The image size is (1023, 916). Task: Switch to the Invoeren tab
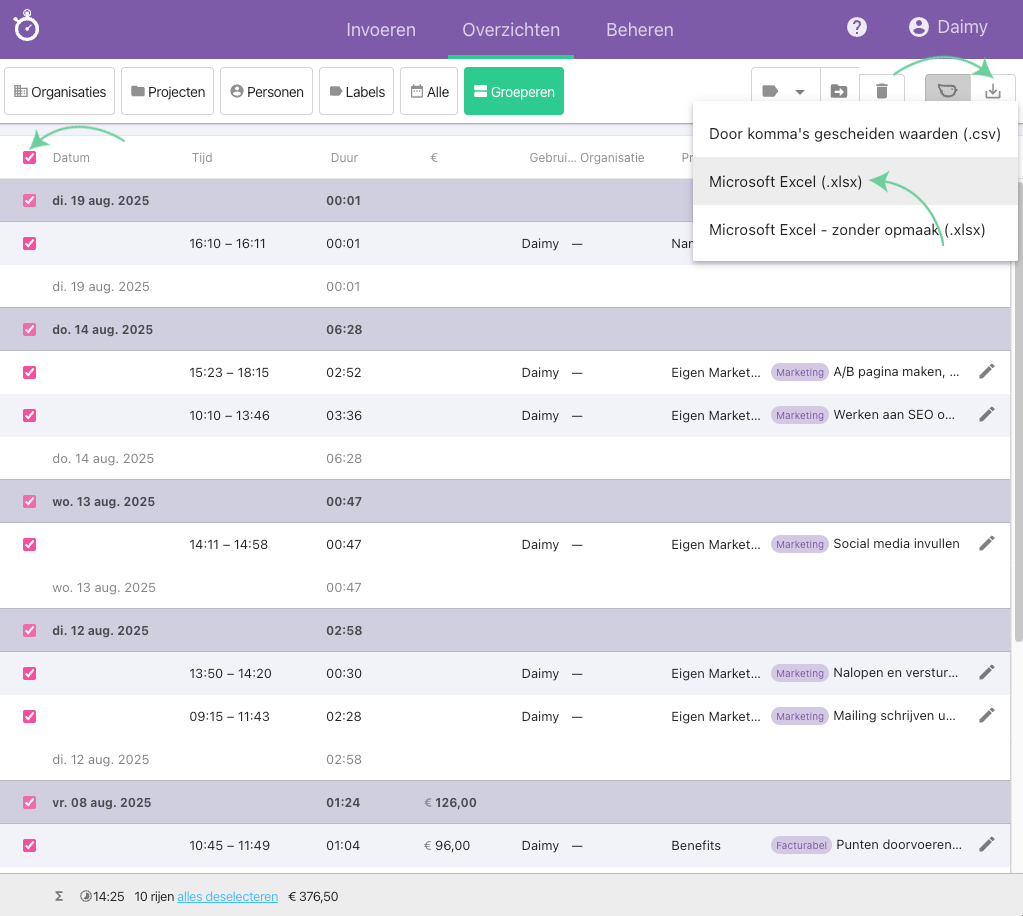coord(381,29)
